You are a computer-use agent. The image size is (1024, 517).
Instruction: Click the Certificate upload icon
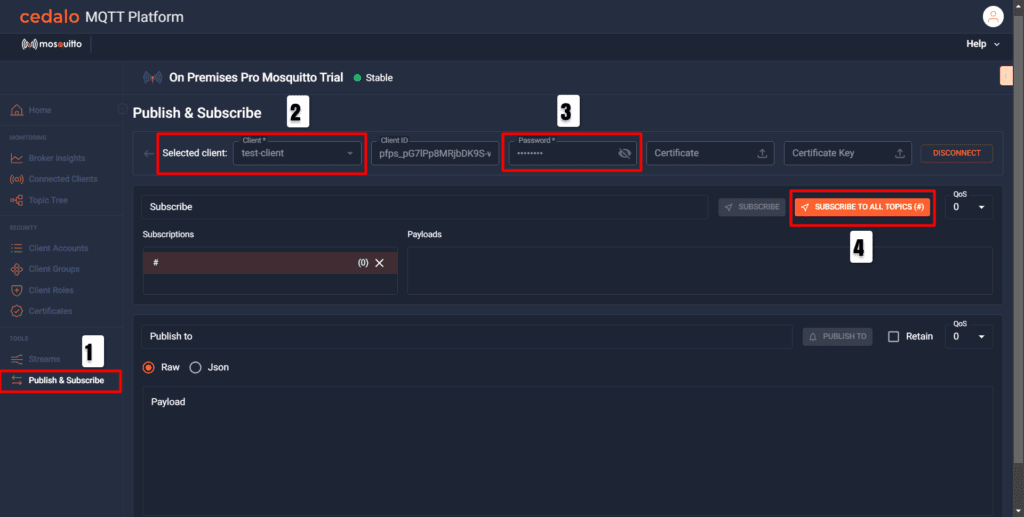[x=762, y=153]
